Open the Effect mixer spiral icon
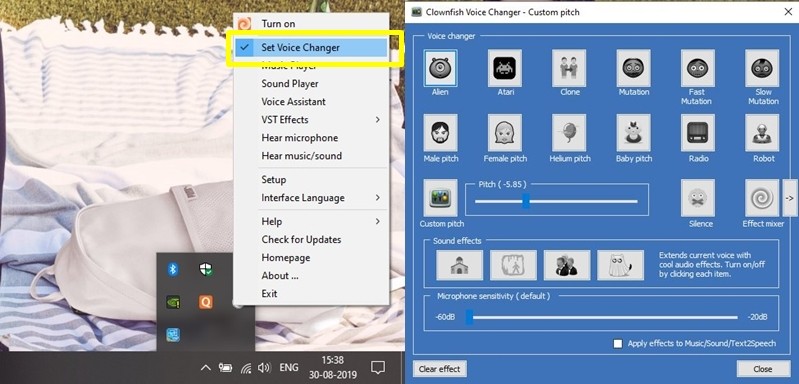Screen dimensions: 799x384 click(762, 198)
